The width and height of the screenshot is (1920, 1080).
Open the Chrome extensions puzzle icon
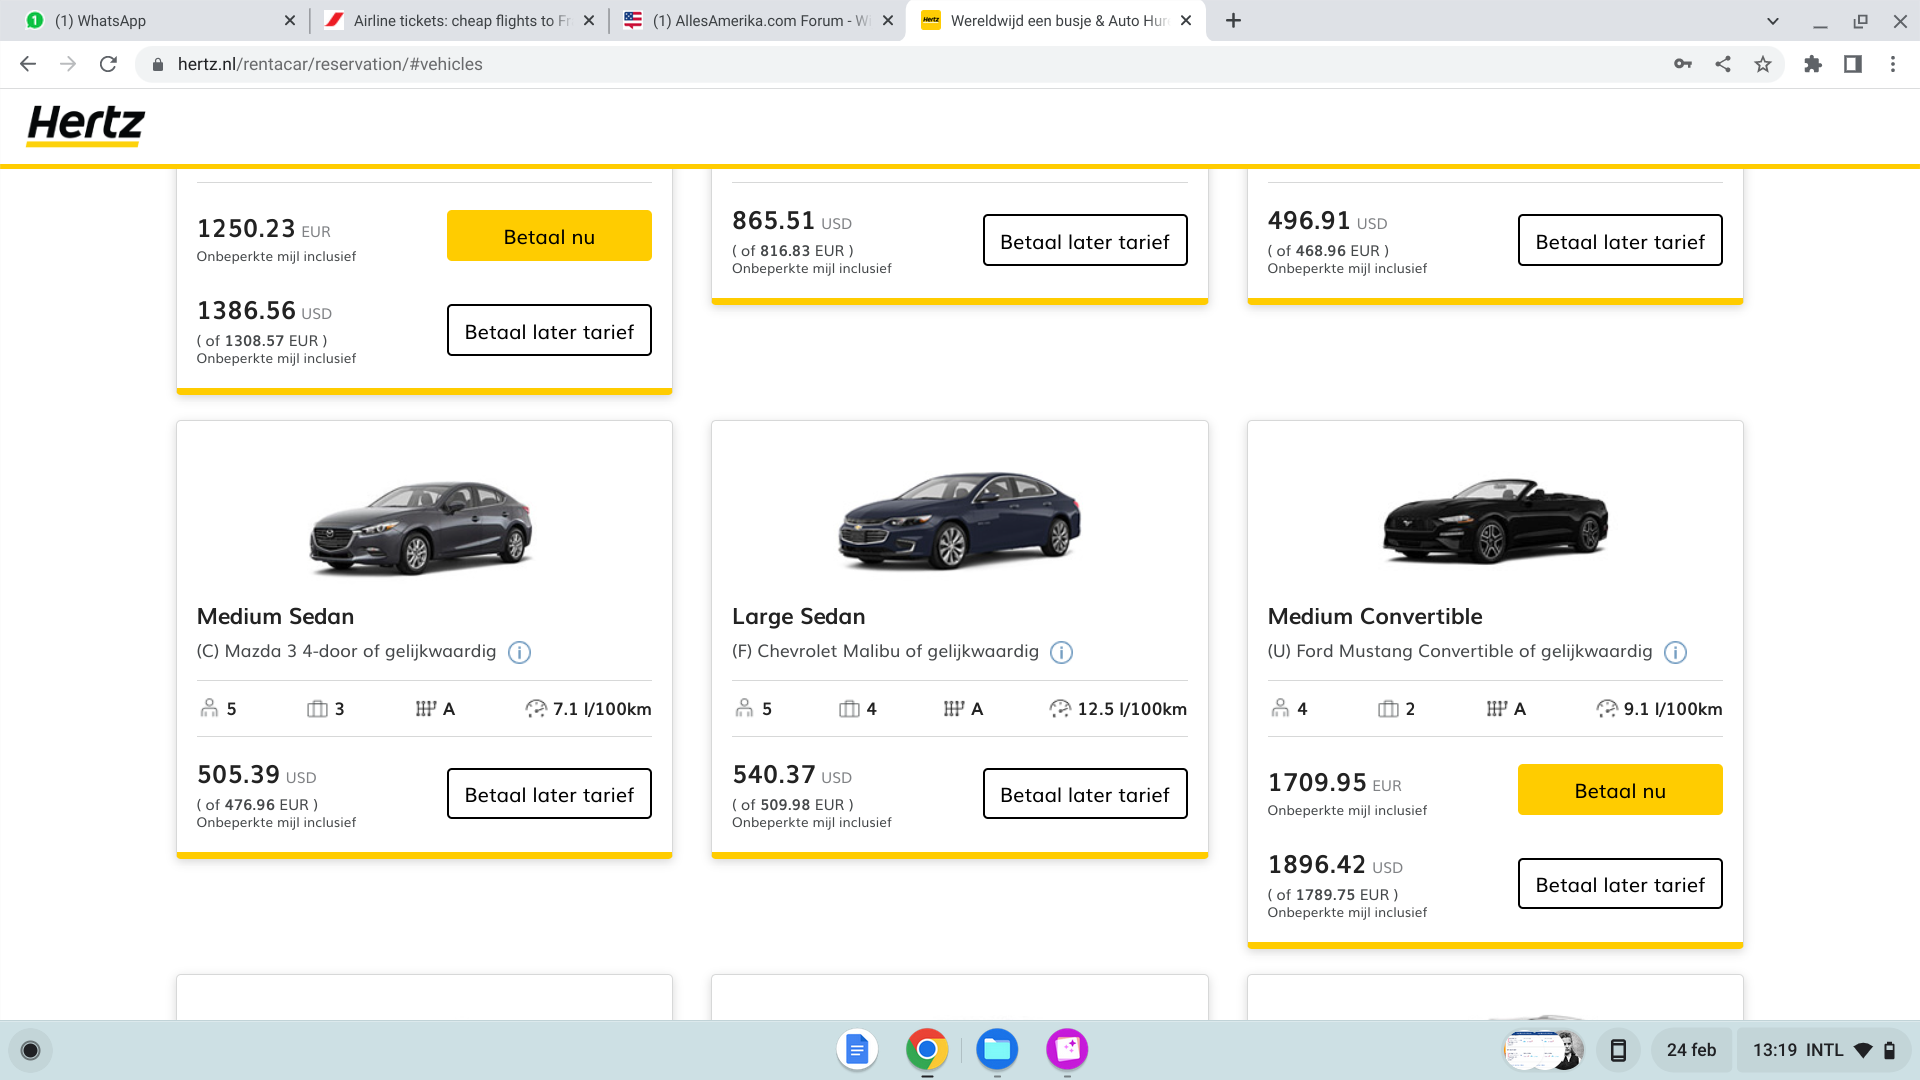pos(1813,64)
